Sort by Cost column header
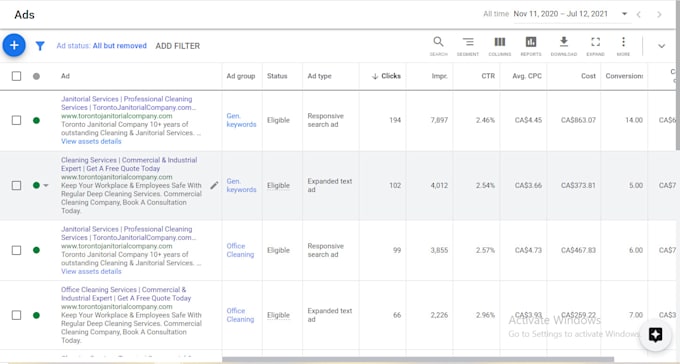The image size is (680, 364). [588, 76]
